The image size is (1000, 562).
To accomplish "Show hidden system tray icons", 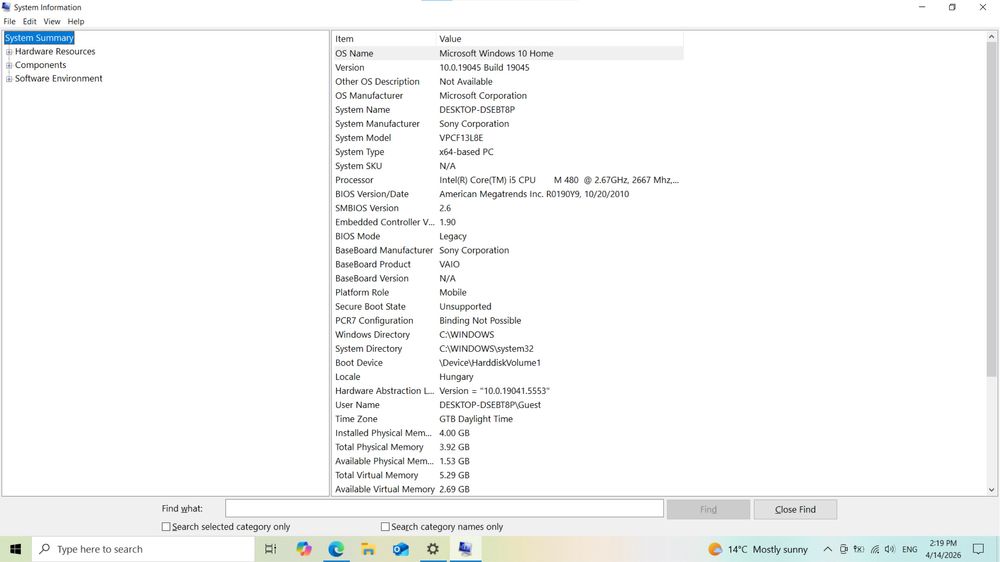I will [827, 549].
